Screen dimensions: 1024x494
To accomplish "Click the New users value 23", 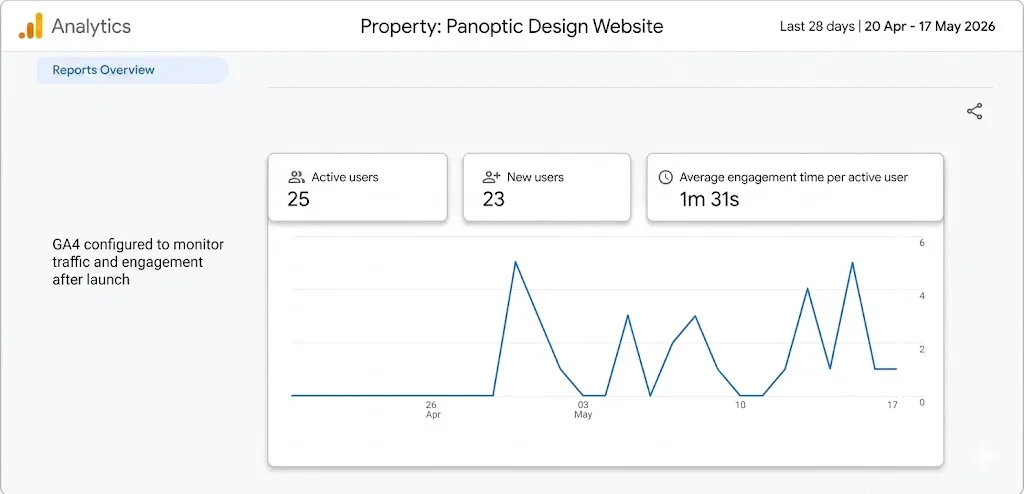I will (494, 199).
